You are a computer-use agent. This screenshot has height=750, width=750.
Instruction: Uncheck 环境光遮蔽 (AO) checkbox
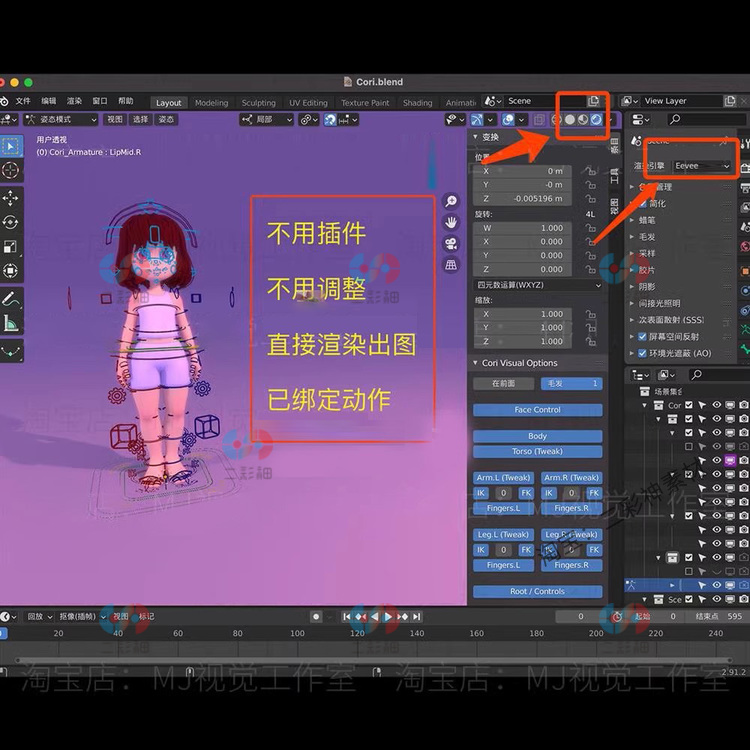click(x=642, y=353)
